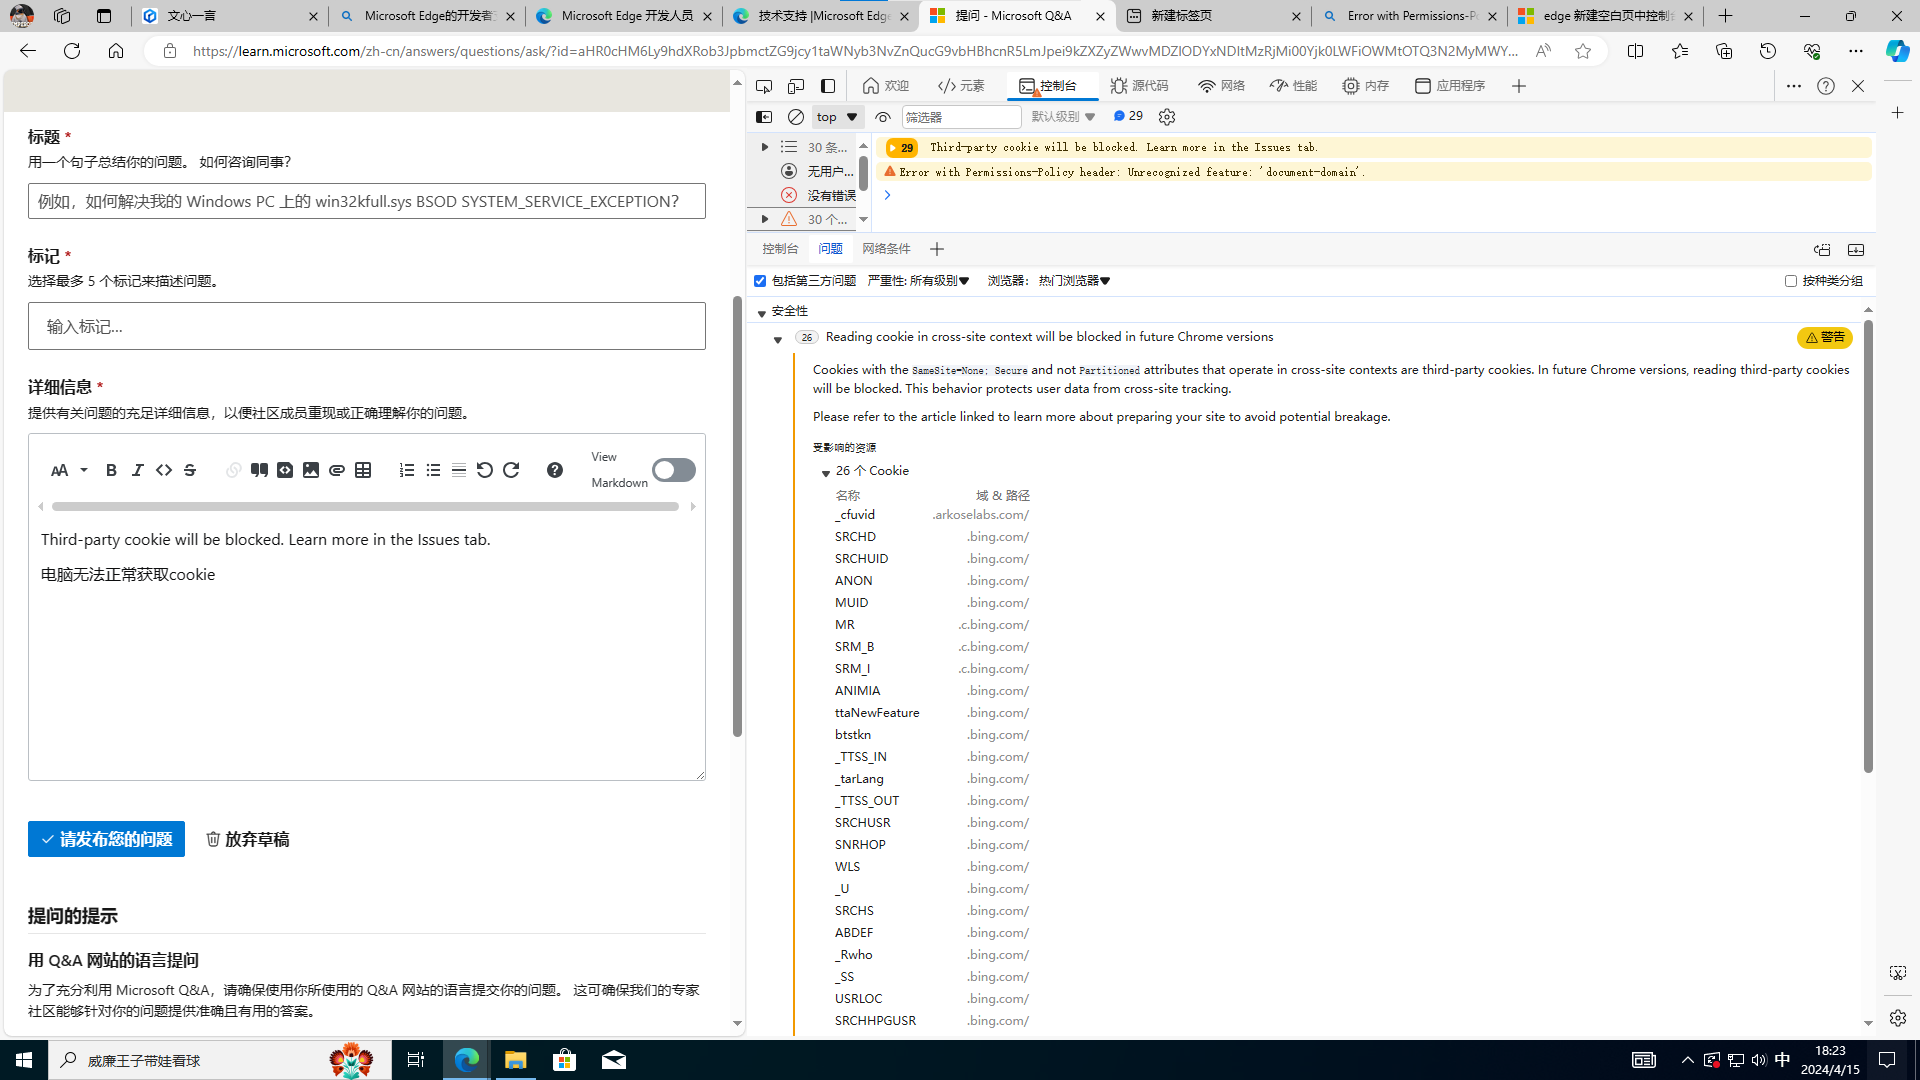Enable the group by kind checkbox
Screen dimensions: 1920x1080
(x=1791, y=281)
